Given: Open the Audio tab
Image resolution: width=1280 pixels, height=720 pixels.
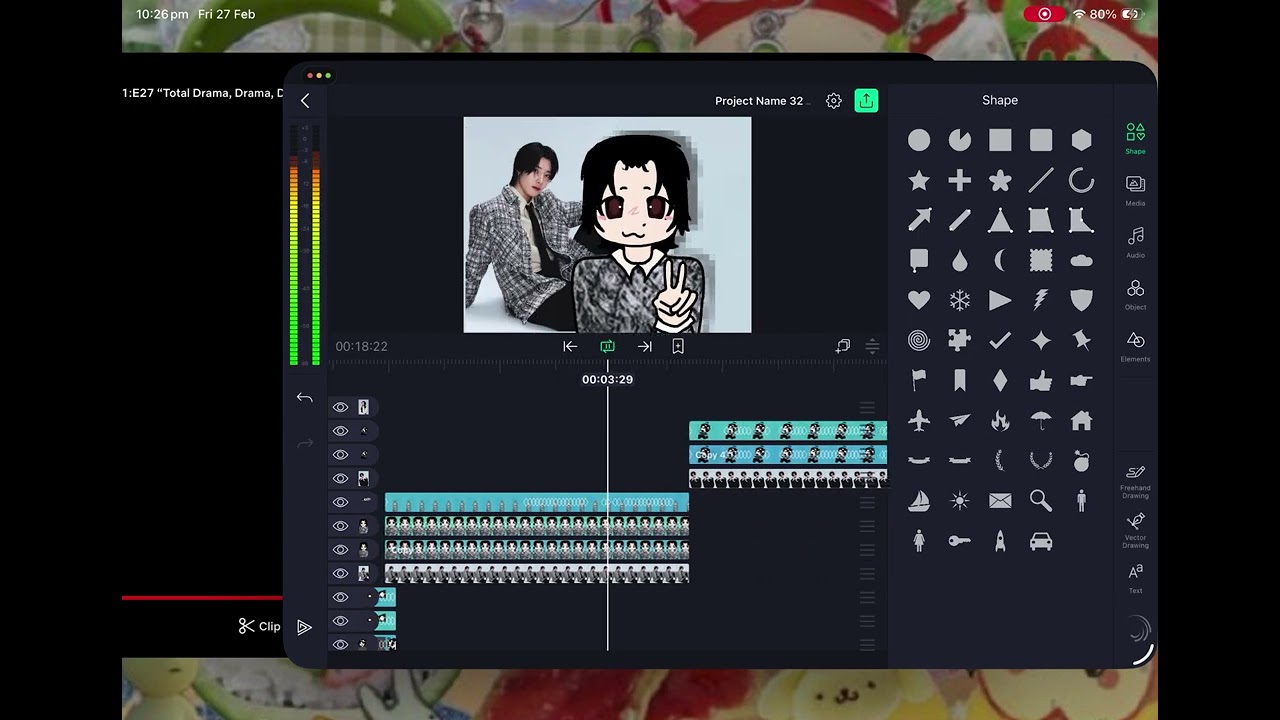Looking at the screenshot, I should (1135, 241).
